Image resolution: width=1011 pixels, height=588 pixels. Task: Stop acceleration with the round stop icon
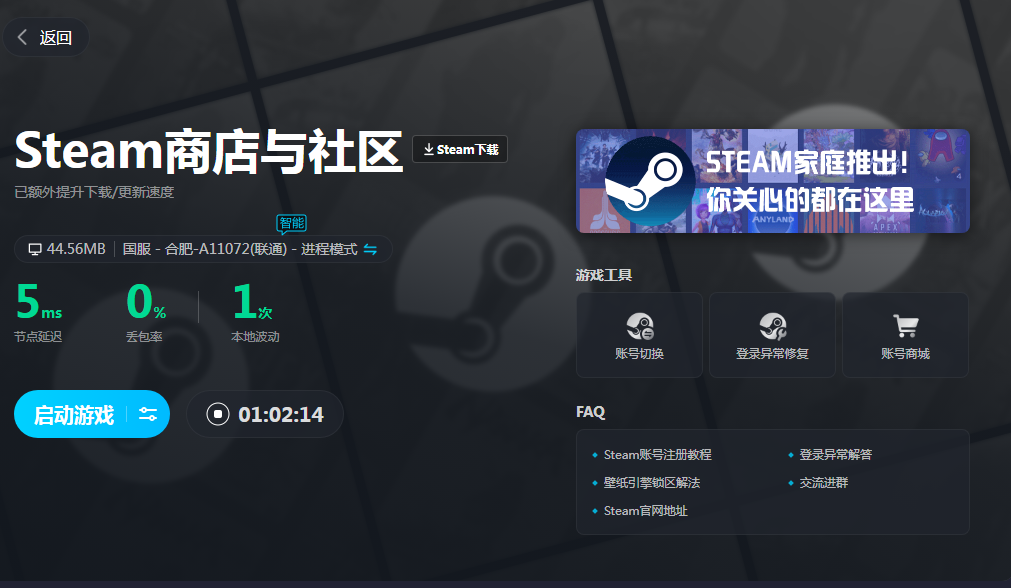pos(218,414)
